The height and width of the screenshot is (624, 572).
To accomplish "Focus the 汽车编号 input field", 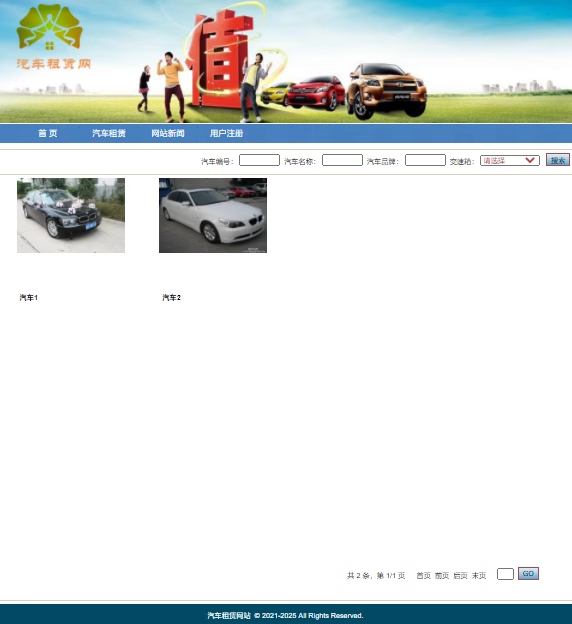I will (x=259, y=160).
